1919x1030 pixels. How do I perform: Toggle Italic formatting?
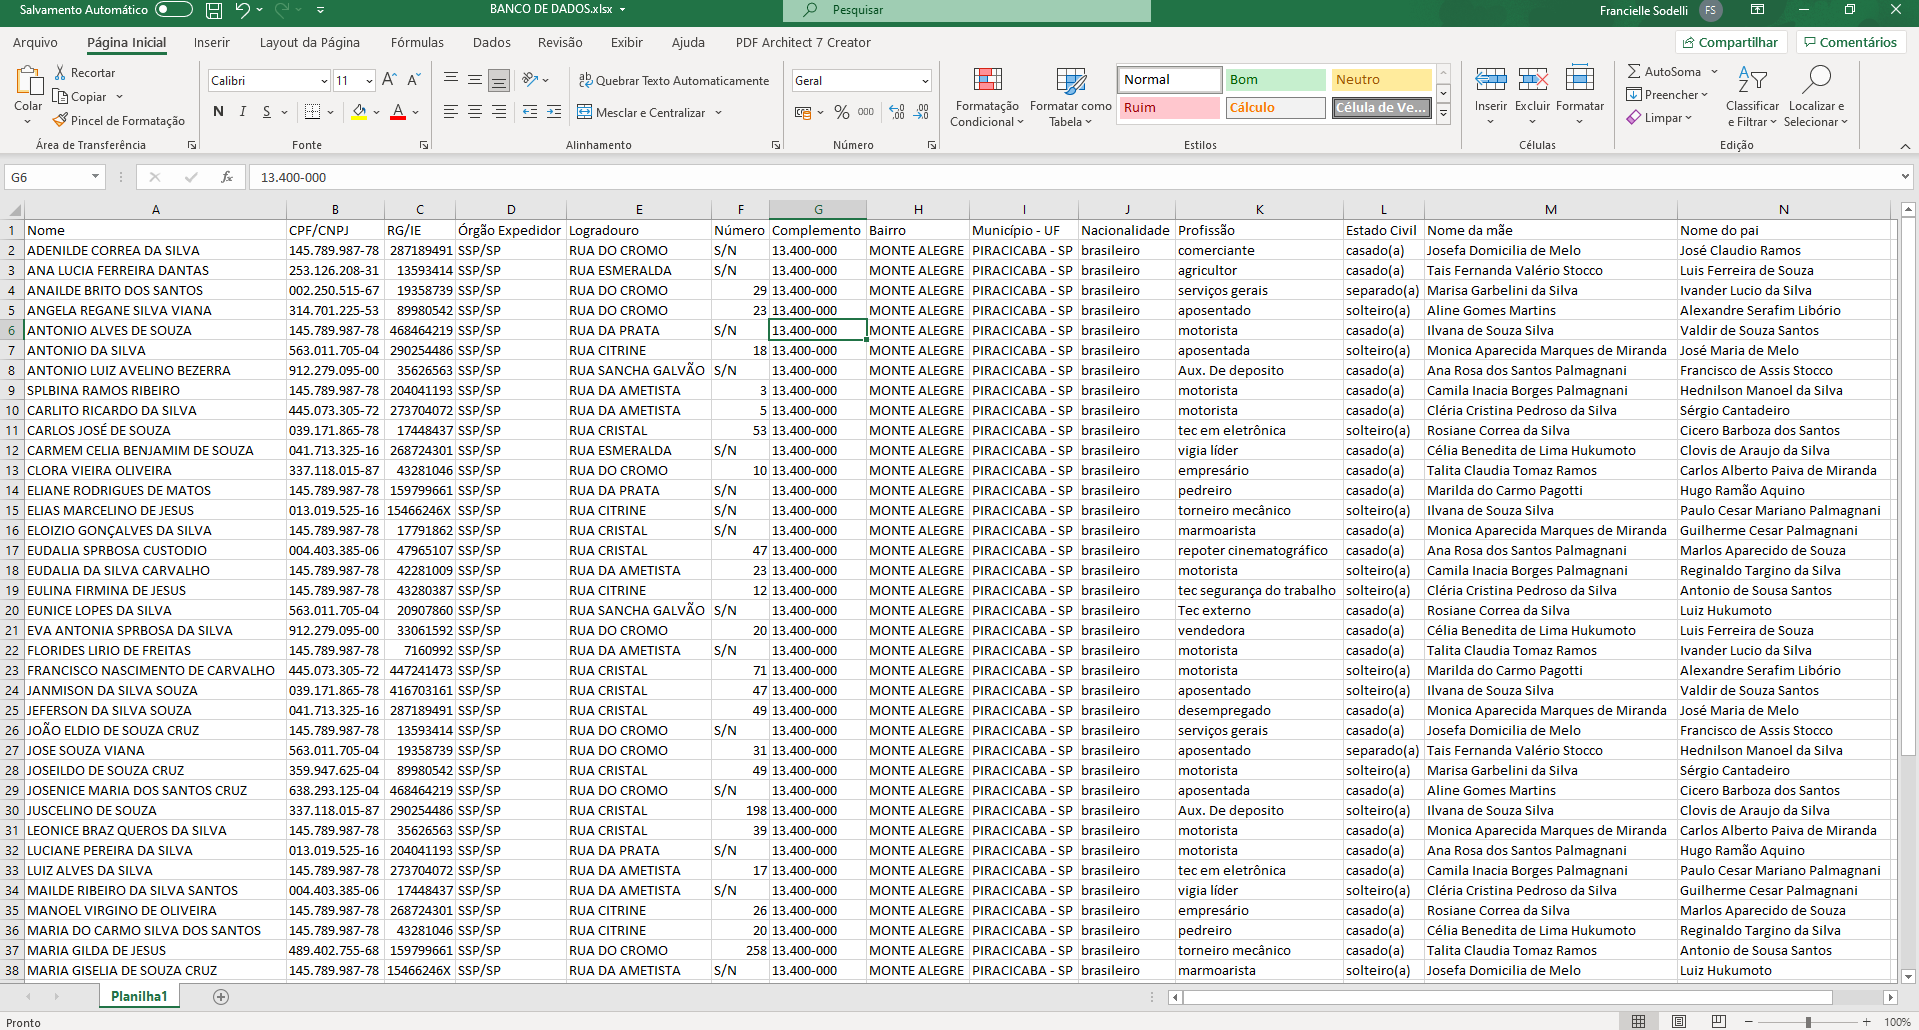242,112
